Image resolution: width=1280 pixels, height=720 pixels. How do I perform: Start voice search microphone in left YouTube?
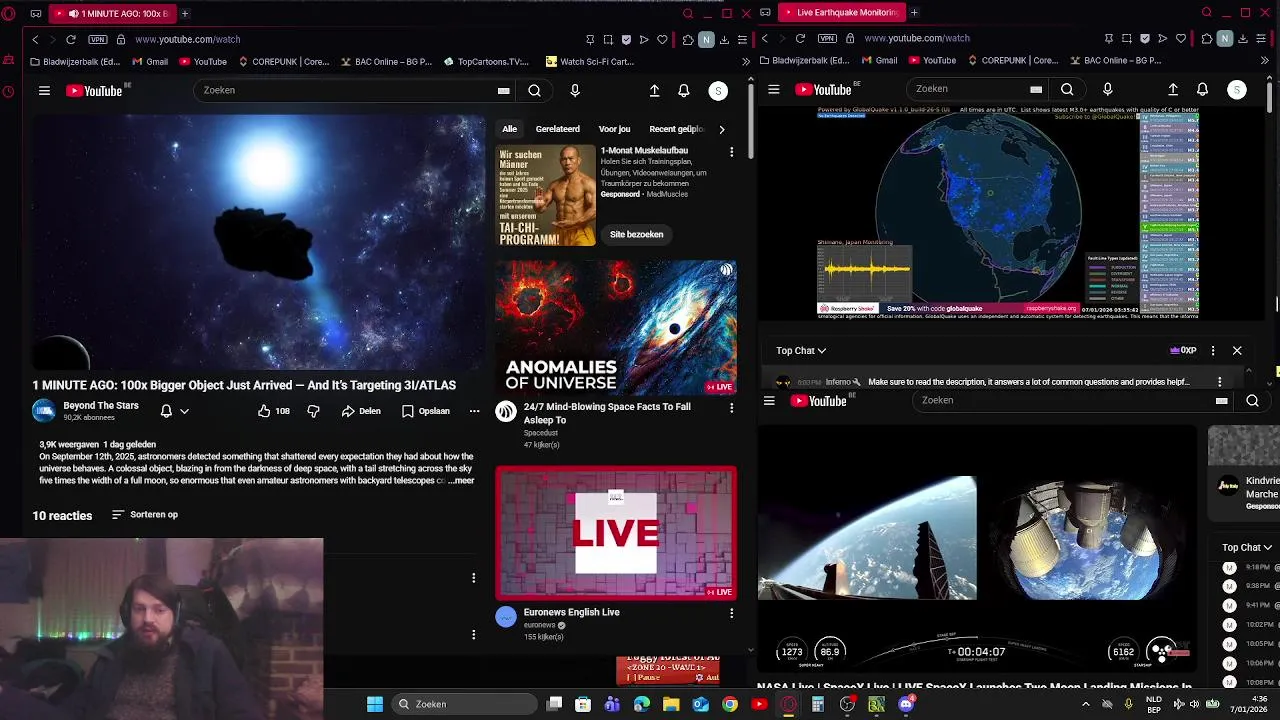[575, 91]
